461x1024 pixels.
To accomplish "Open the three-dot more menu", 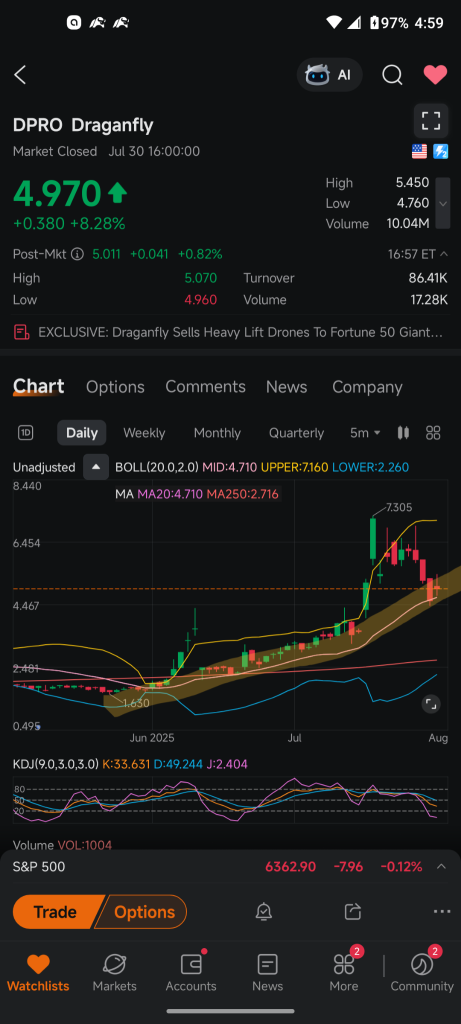I will [x=441, y=912].
